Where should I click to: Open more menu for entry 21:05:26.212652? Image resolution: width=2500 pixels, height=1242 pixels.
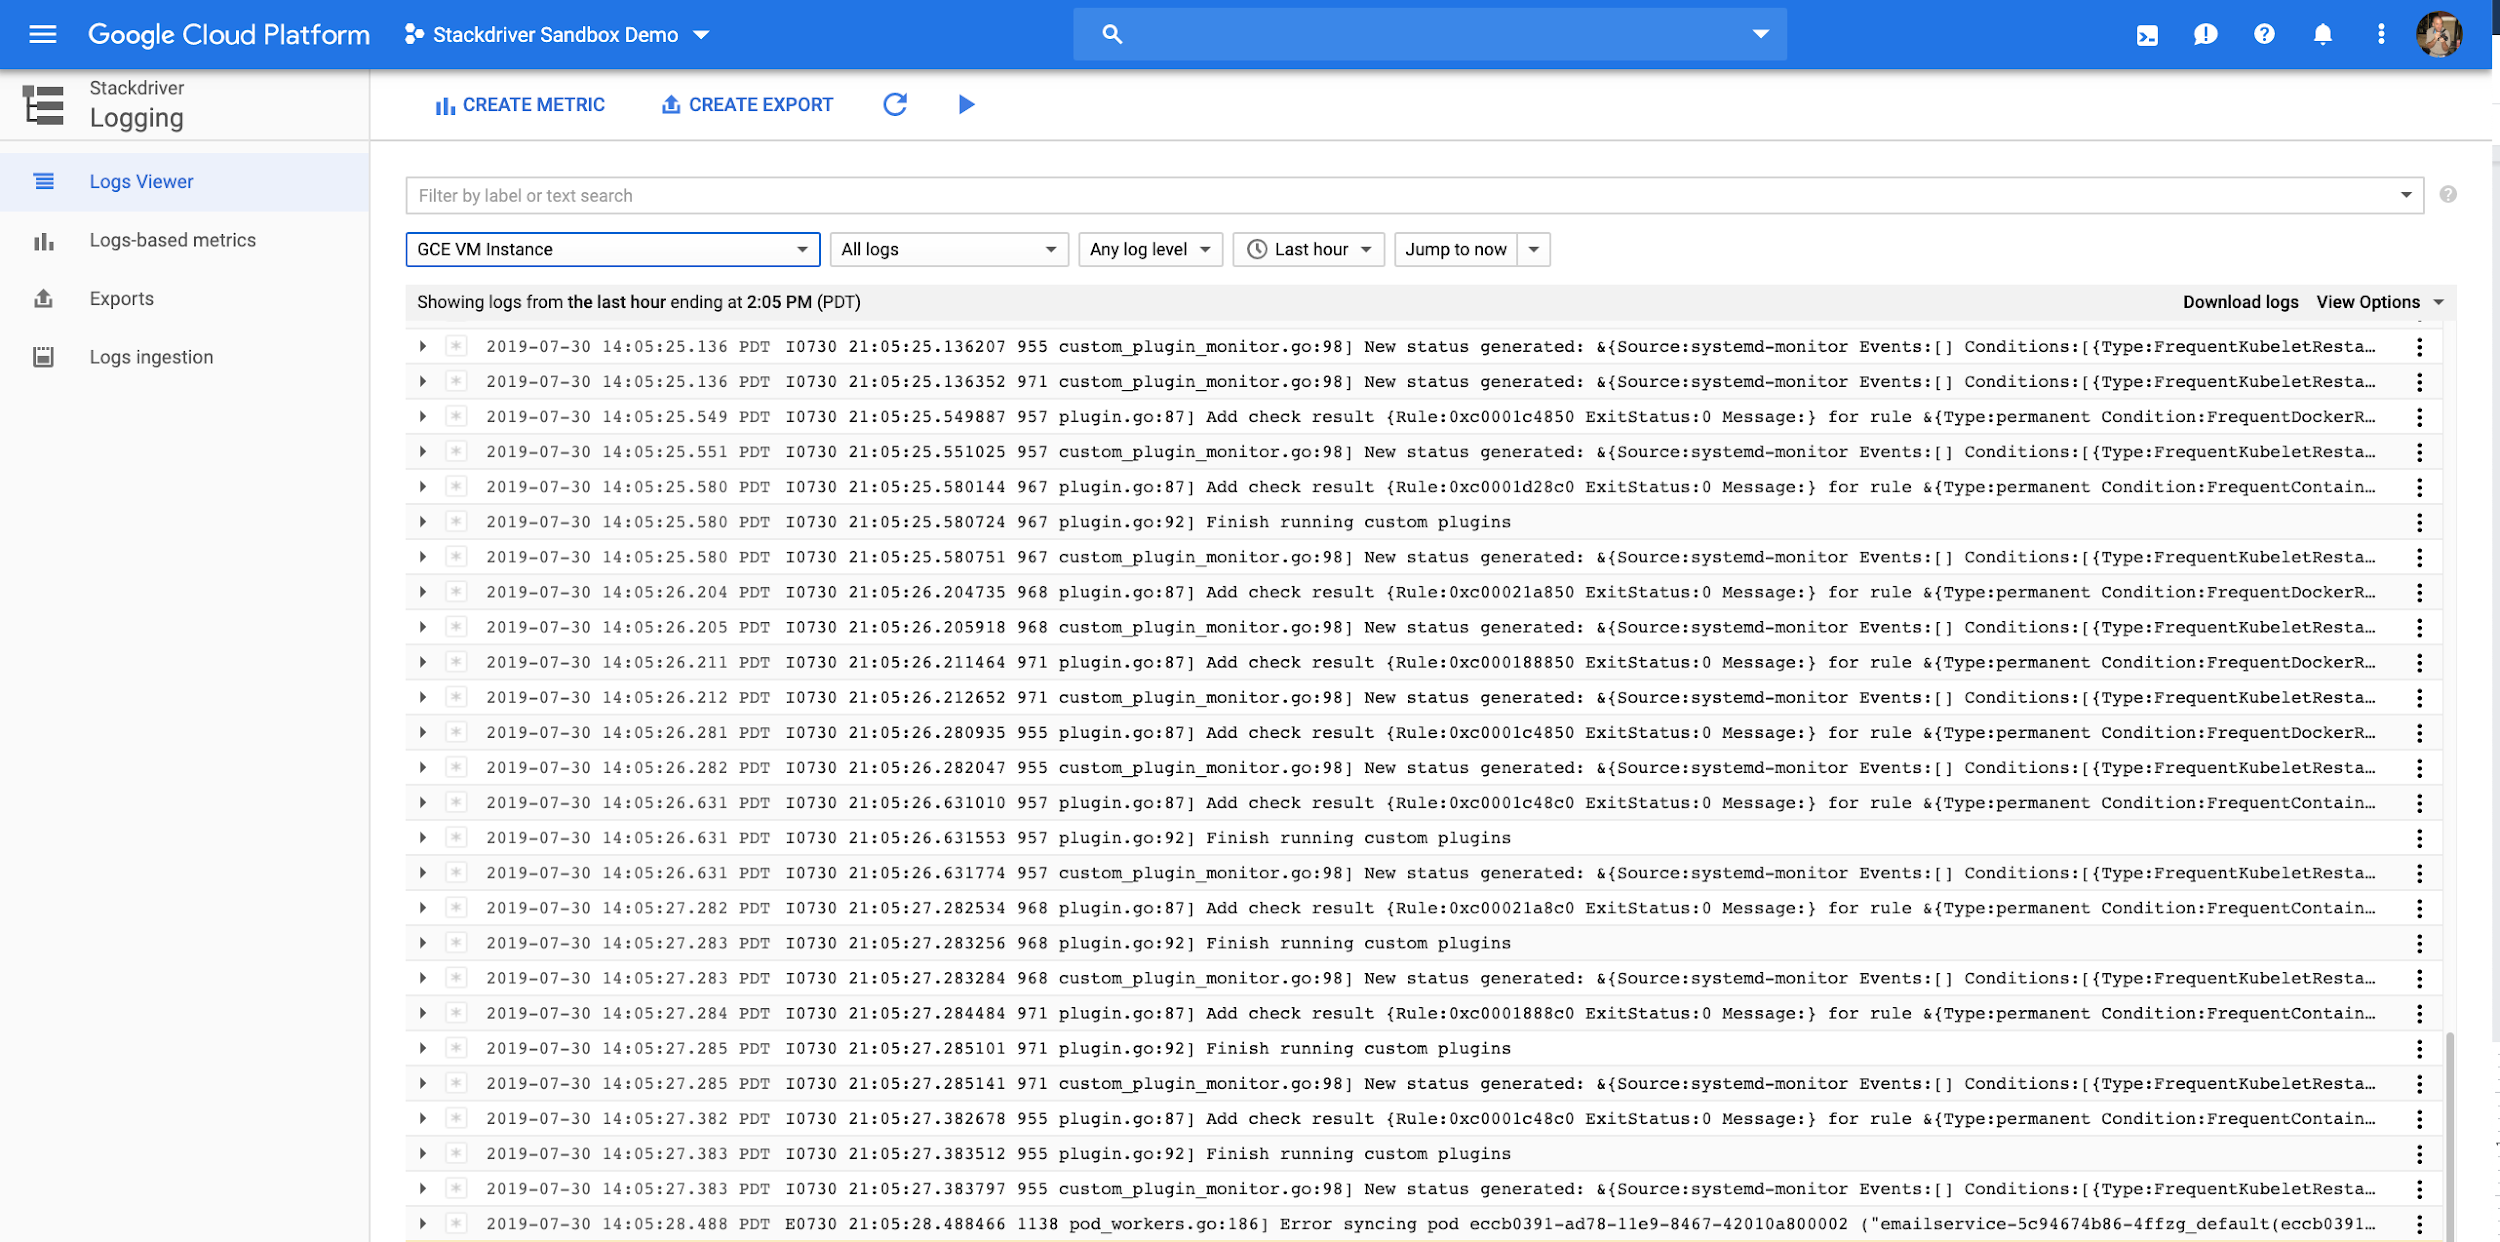(x=2419, y=698)
